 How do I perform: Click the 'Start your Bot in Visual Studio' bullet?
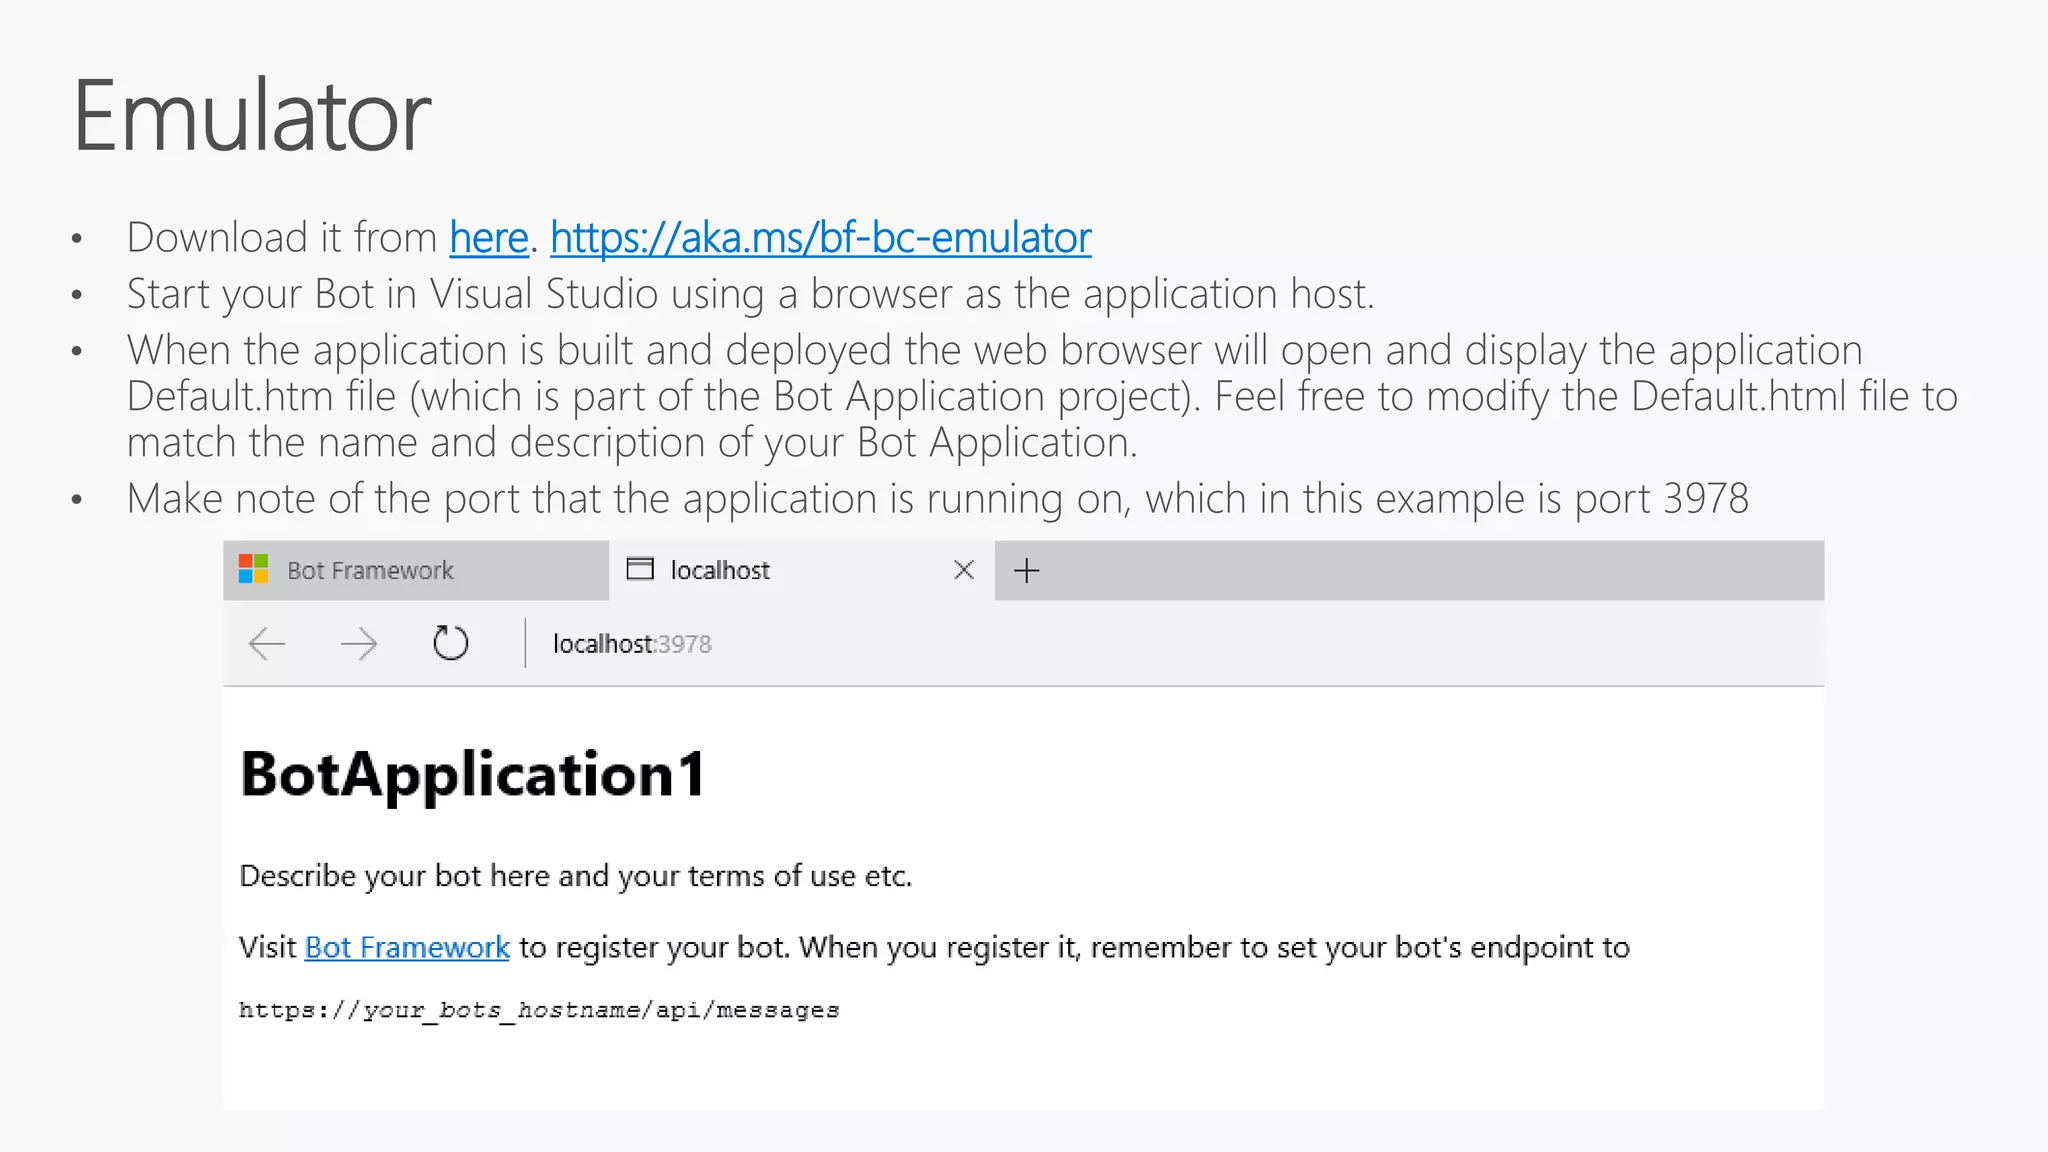tap(751, 295)
